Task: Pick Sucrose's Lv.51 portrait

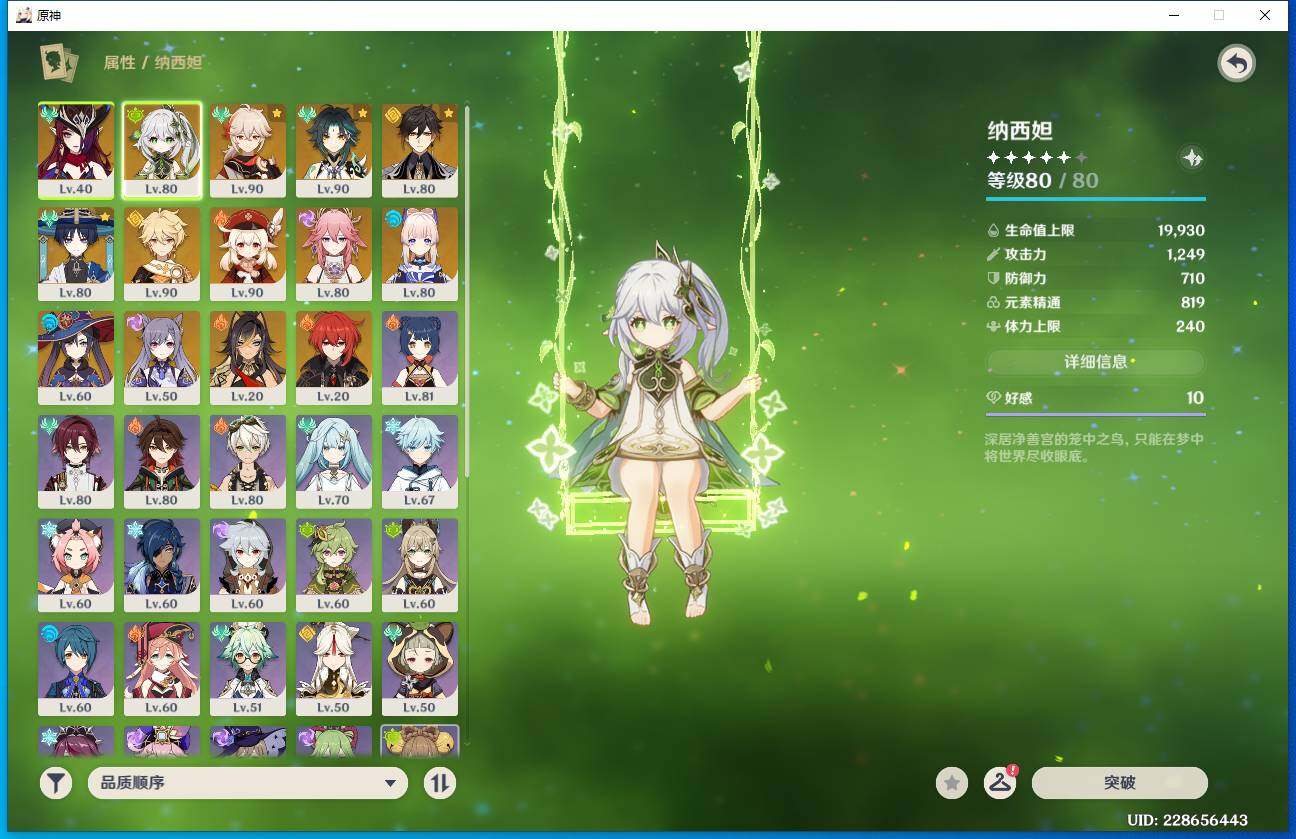Action: [248, 670]
